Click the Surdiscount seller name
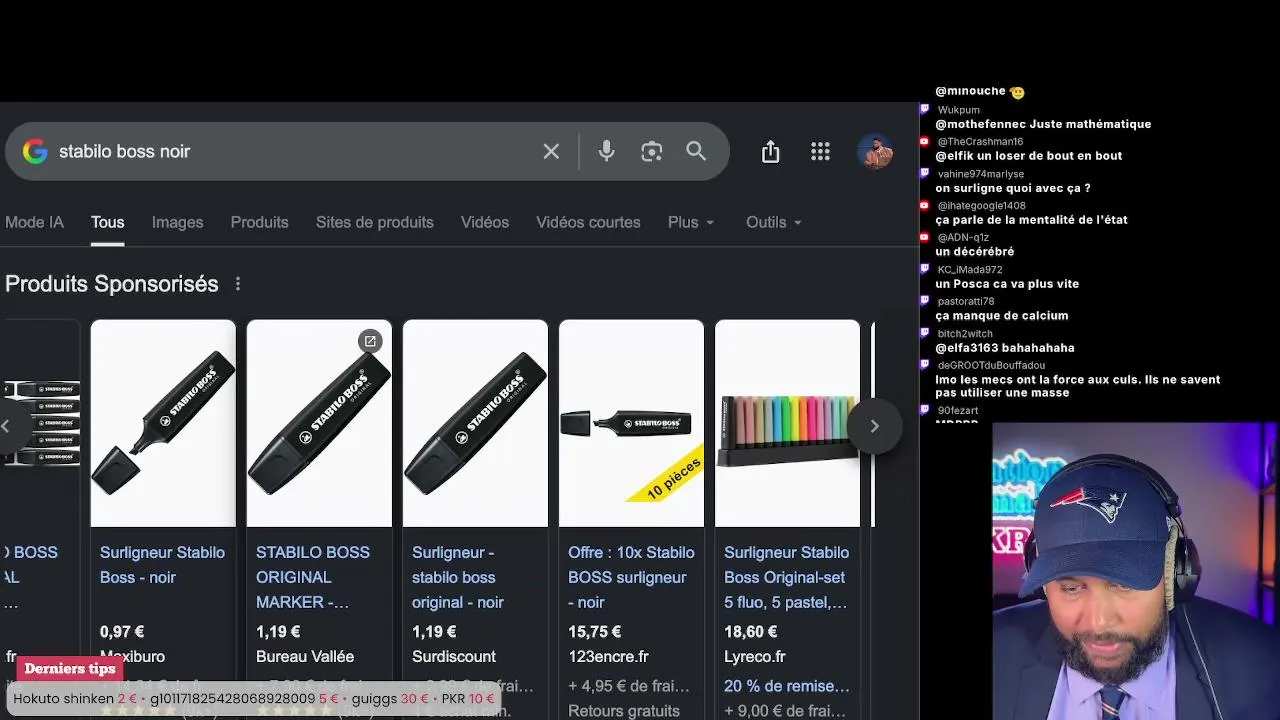This screenshot has height=720, width=1280. click(x=454, y=657)
